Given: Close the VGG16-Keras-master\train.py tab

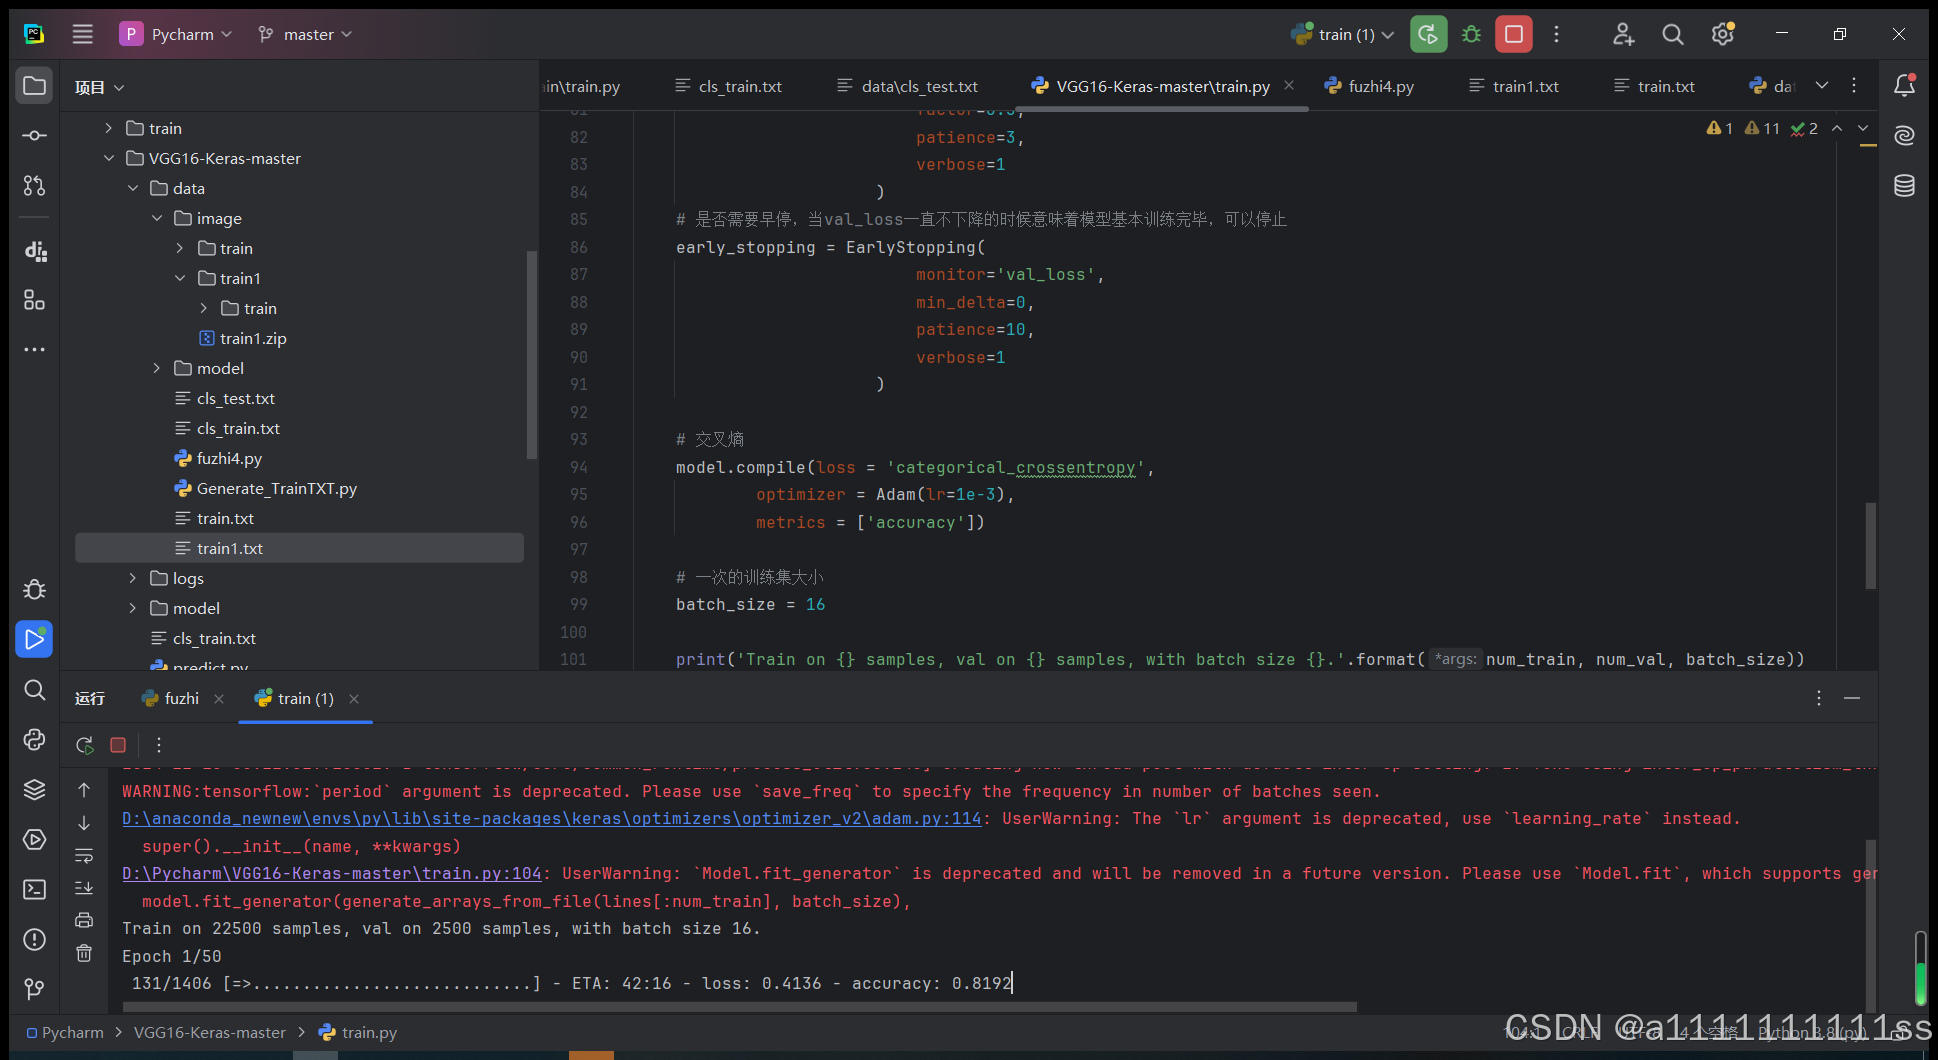Looking at the screenshot, I should 1289,85.
